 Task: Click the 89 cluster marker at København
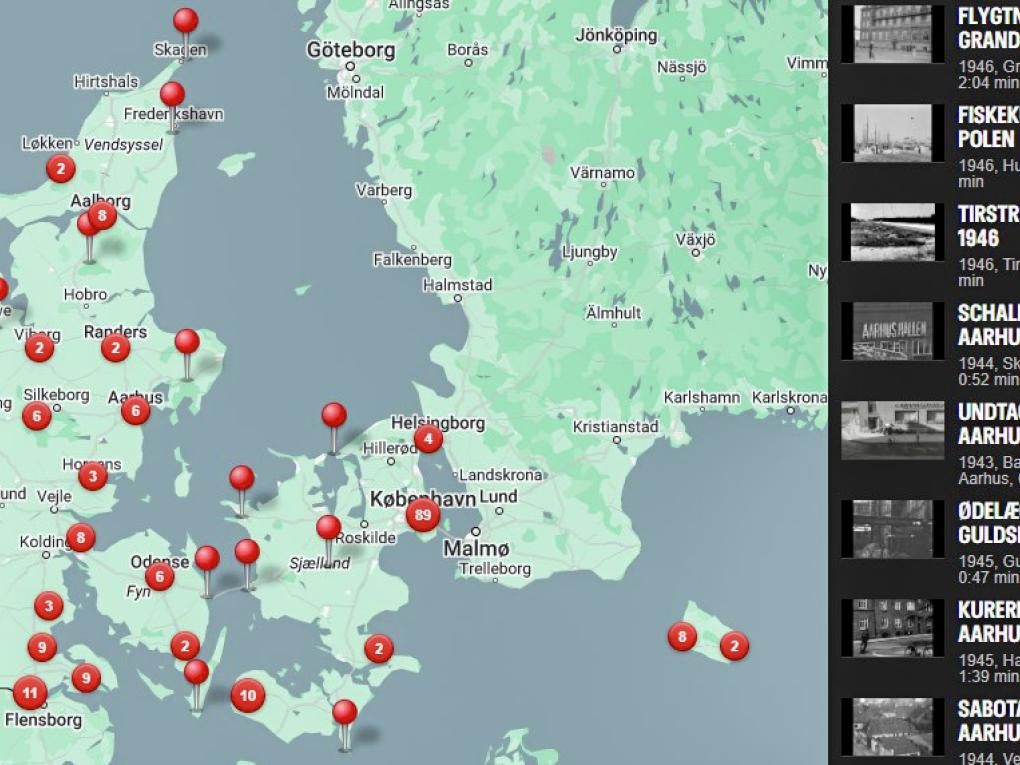pos(423,516)
